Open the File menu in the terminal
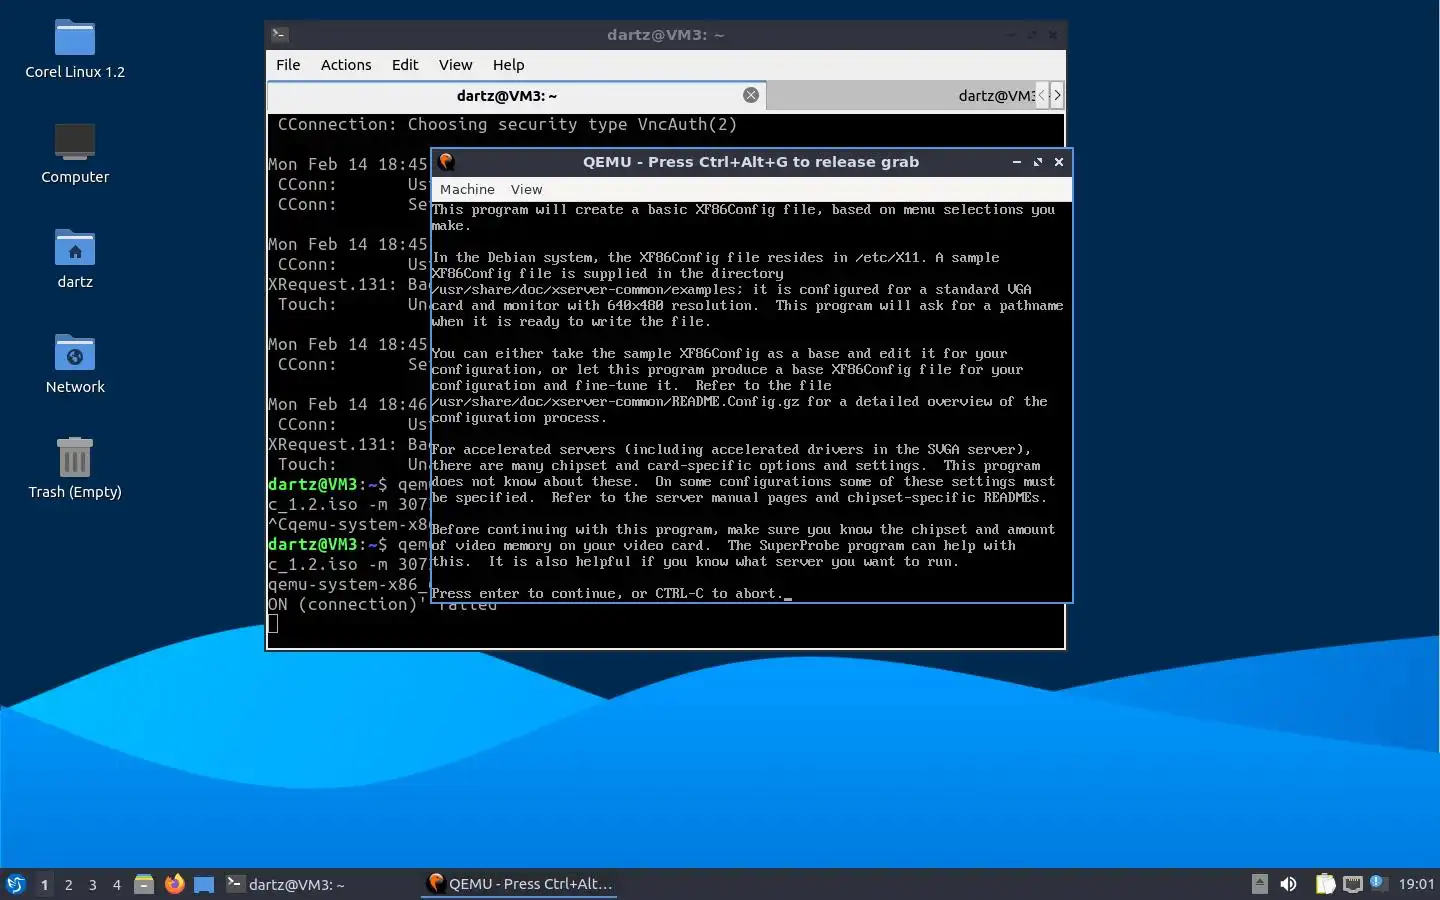Viewport: 1440px width, 900px height. [x=288, y=65]
